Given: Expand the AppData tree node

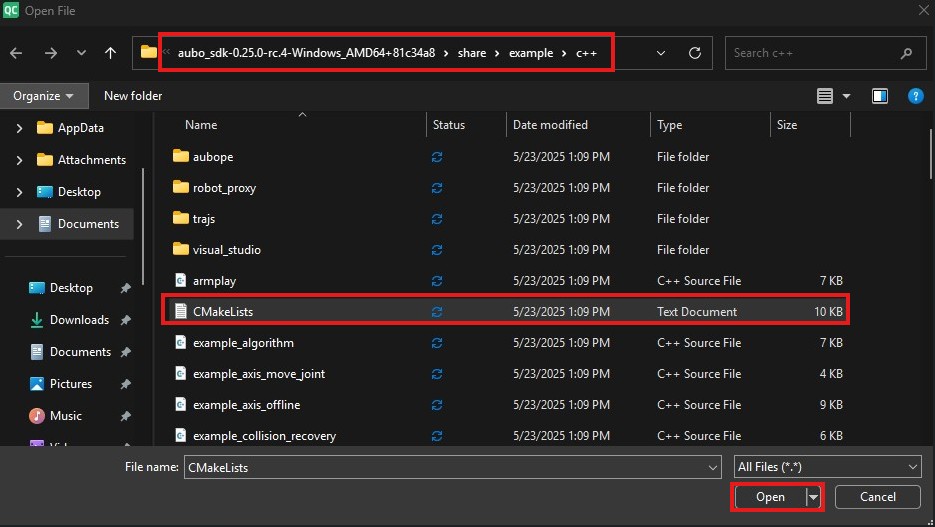Looking at the screenshot, I should 19,128.
